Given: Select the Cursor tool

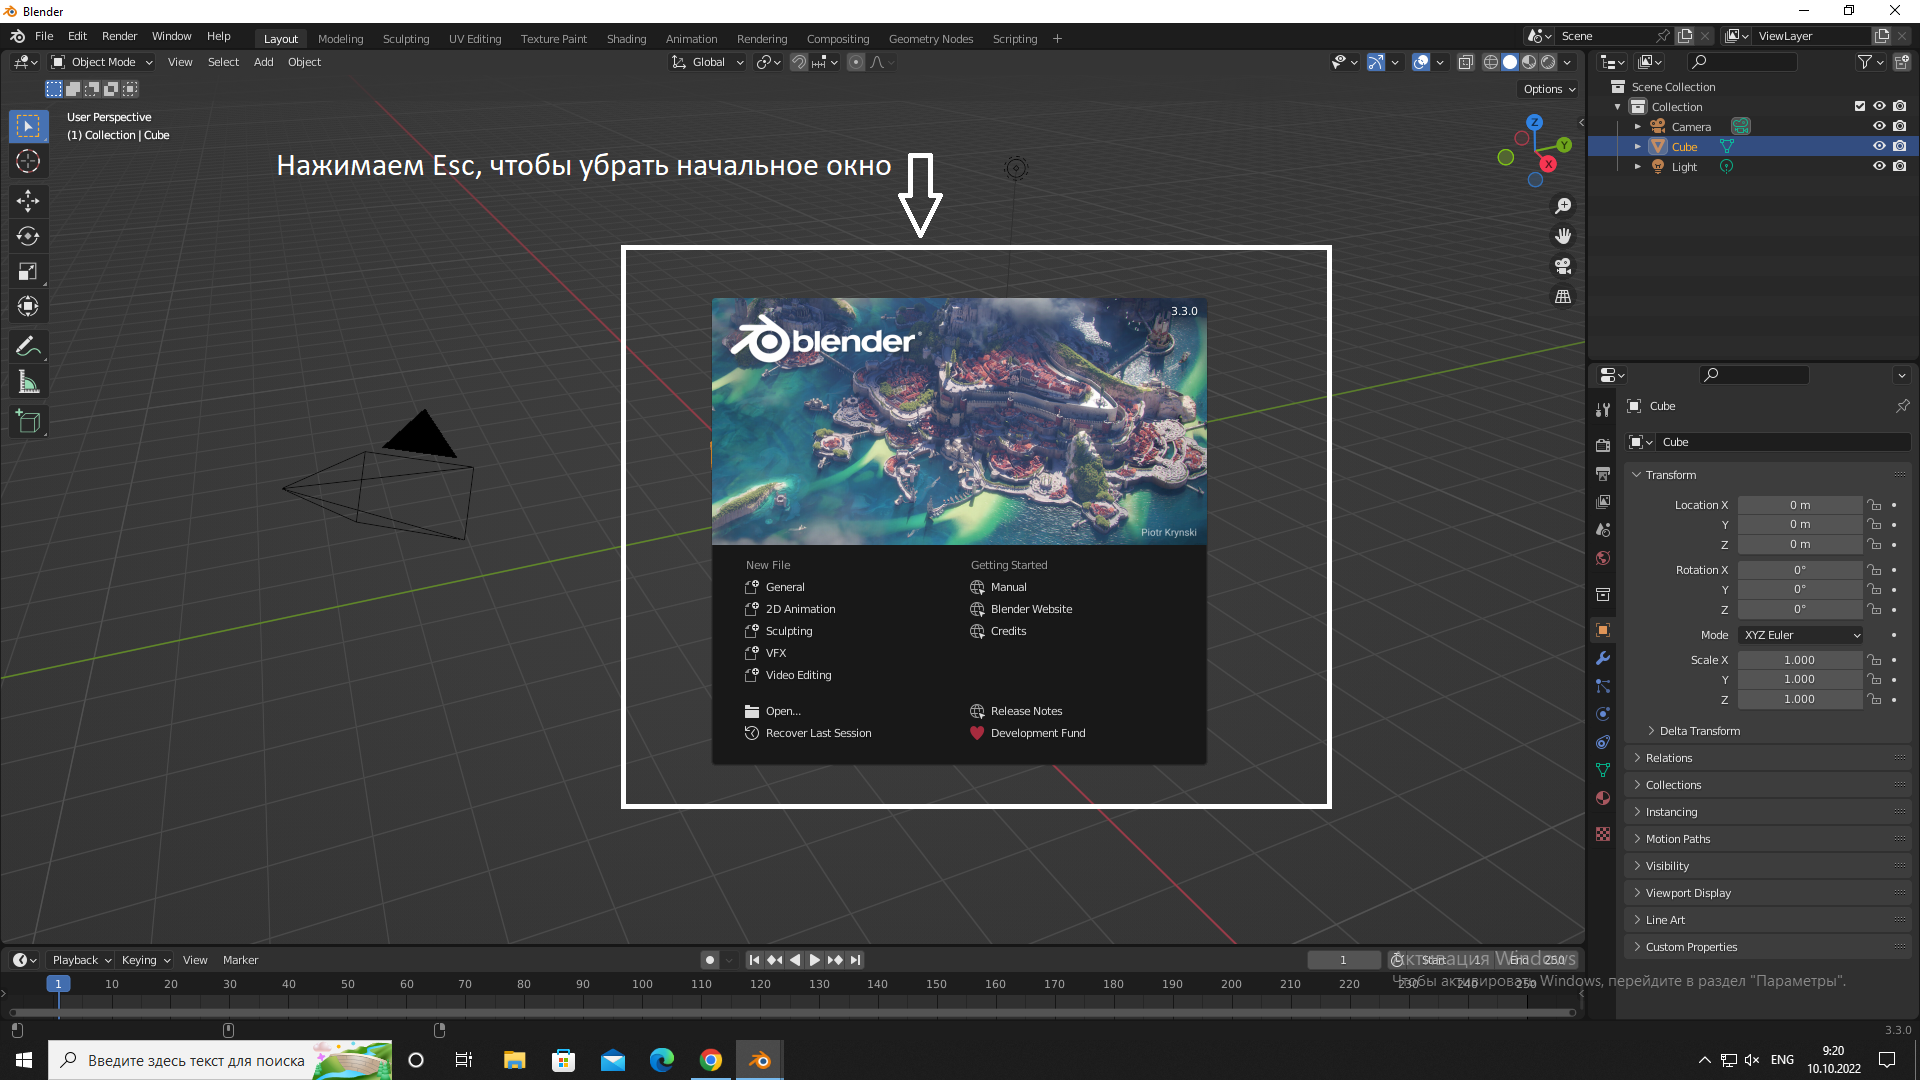Looking at the screenshot, I should pyautogui.click(x=28, y=161).
